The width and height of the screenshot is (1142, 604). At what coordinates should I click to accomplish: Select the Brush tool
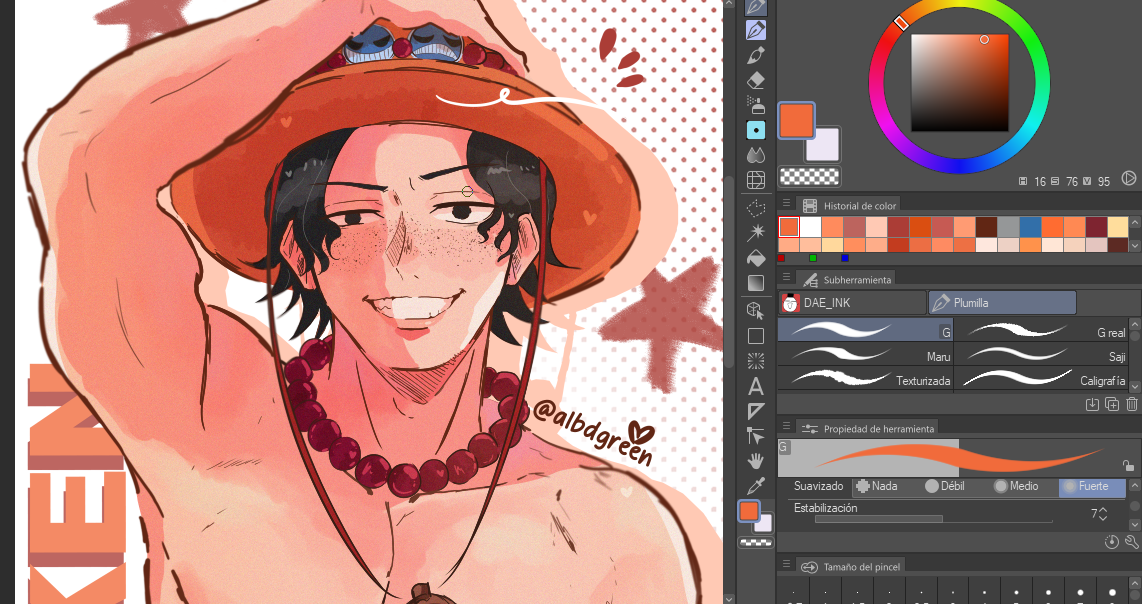[756, 55]
